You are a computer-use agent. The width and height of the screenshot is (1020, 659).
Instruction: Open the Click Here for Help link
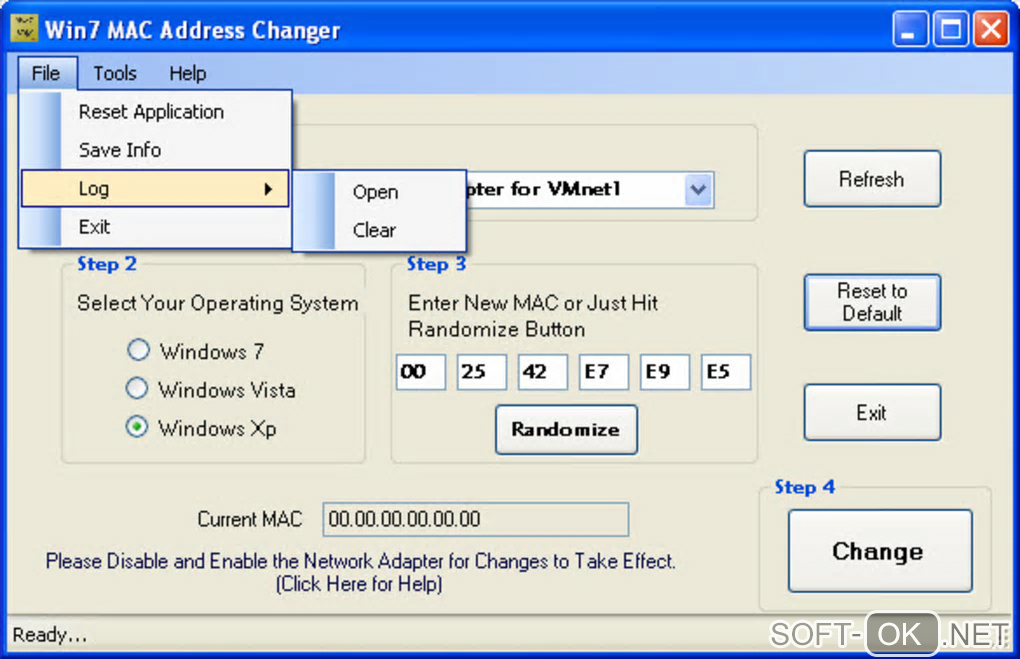tap(359, 584)
